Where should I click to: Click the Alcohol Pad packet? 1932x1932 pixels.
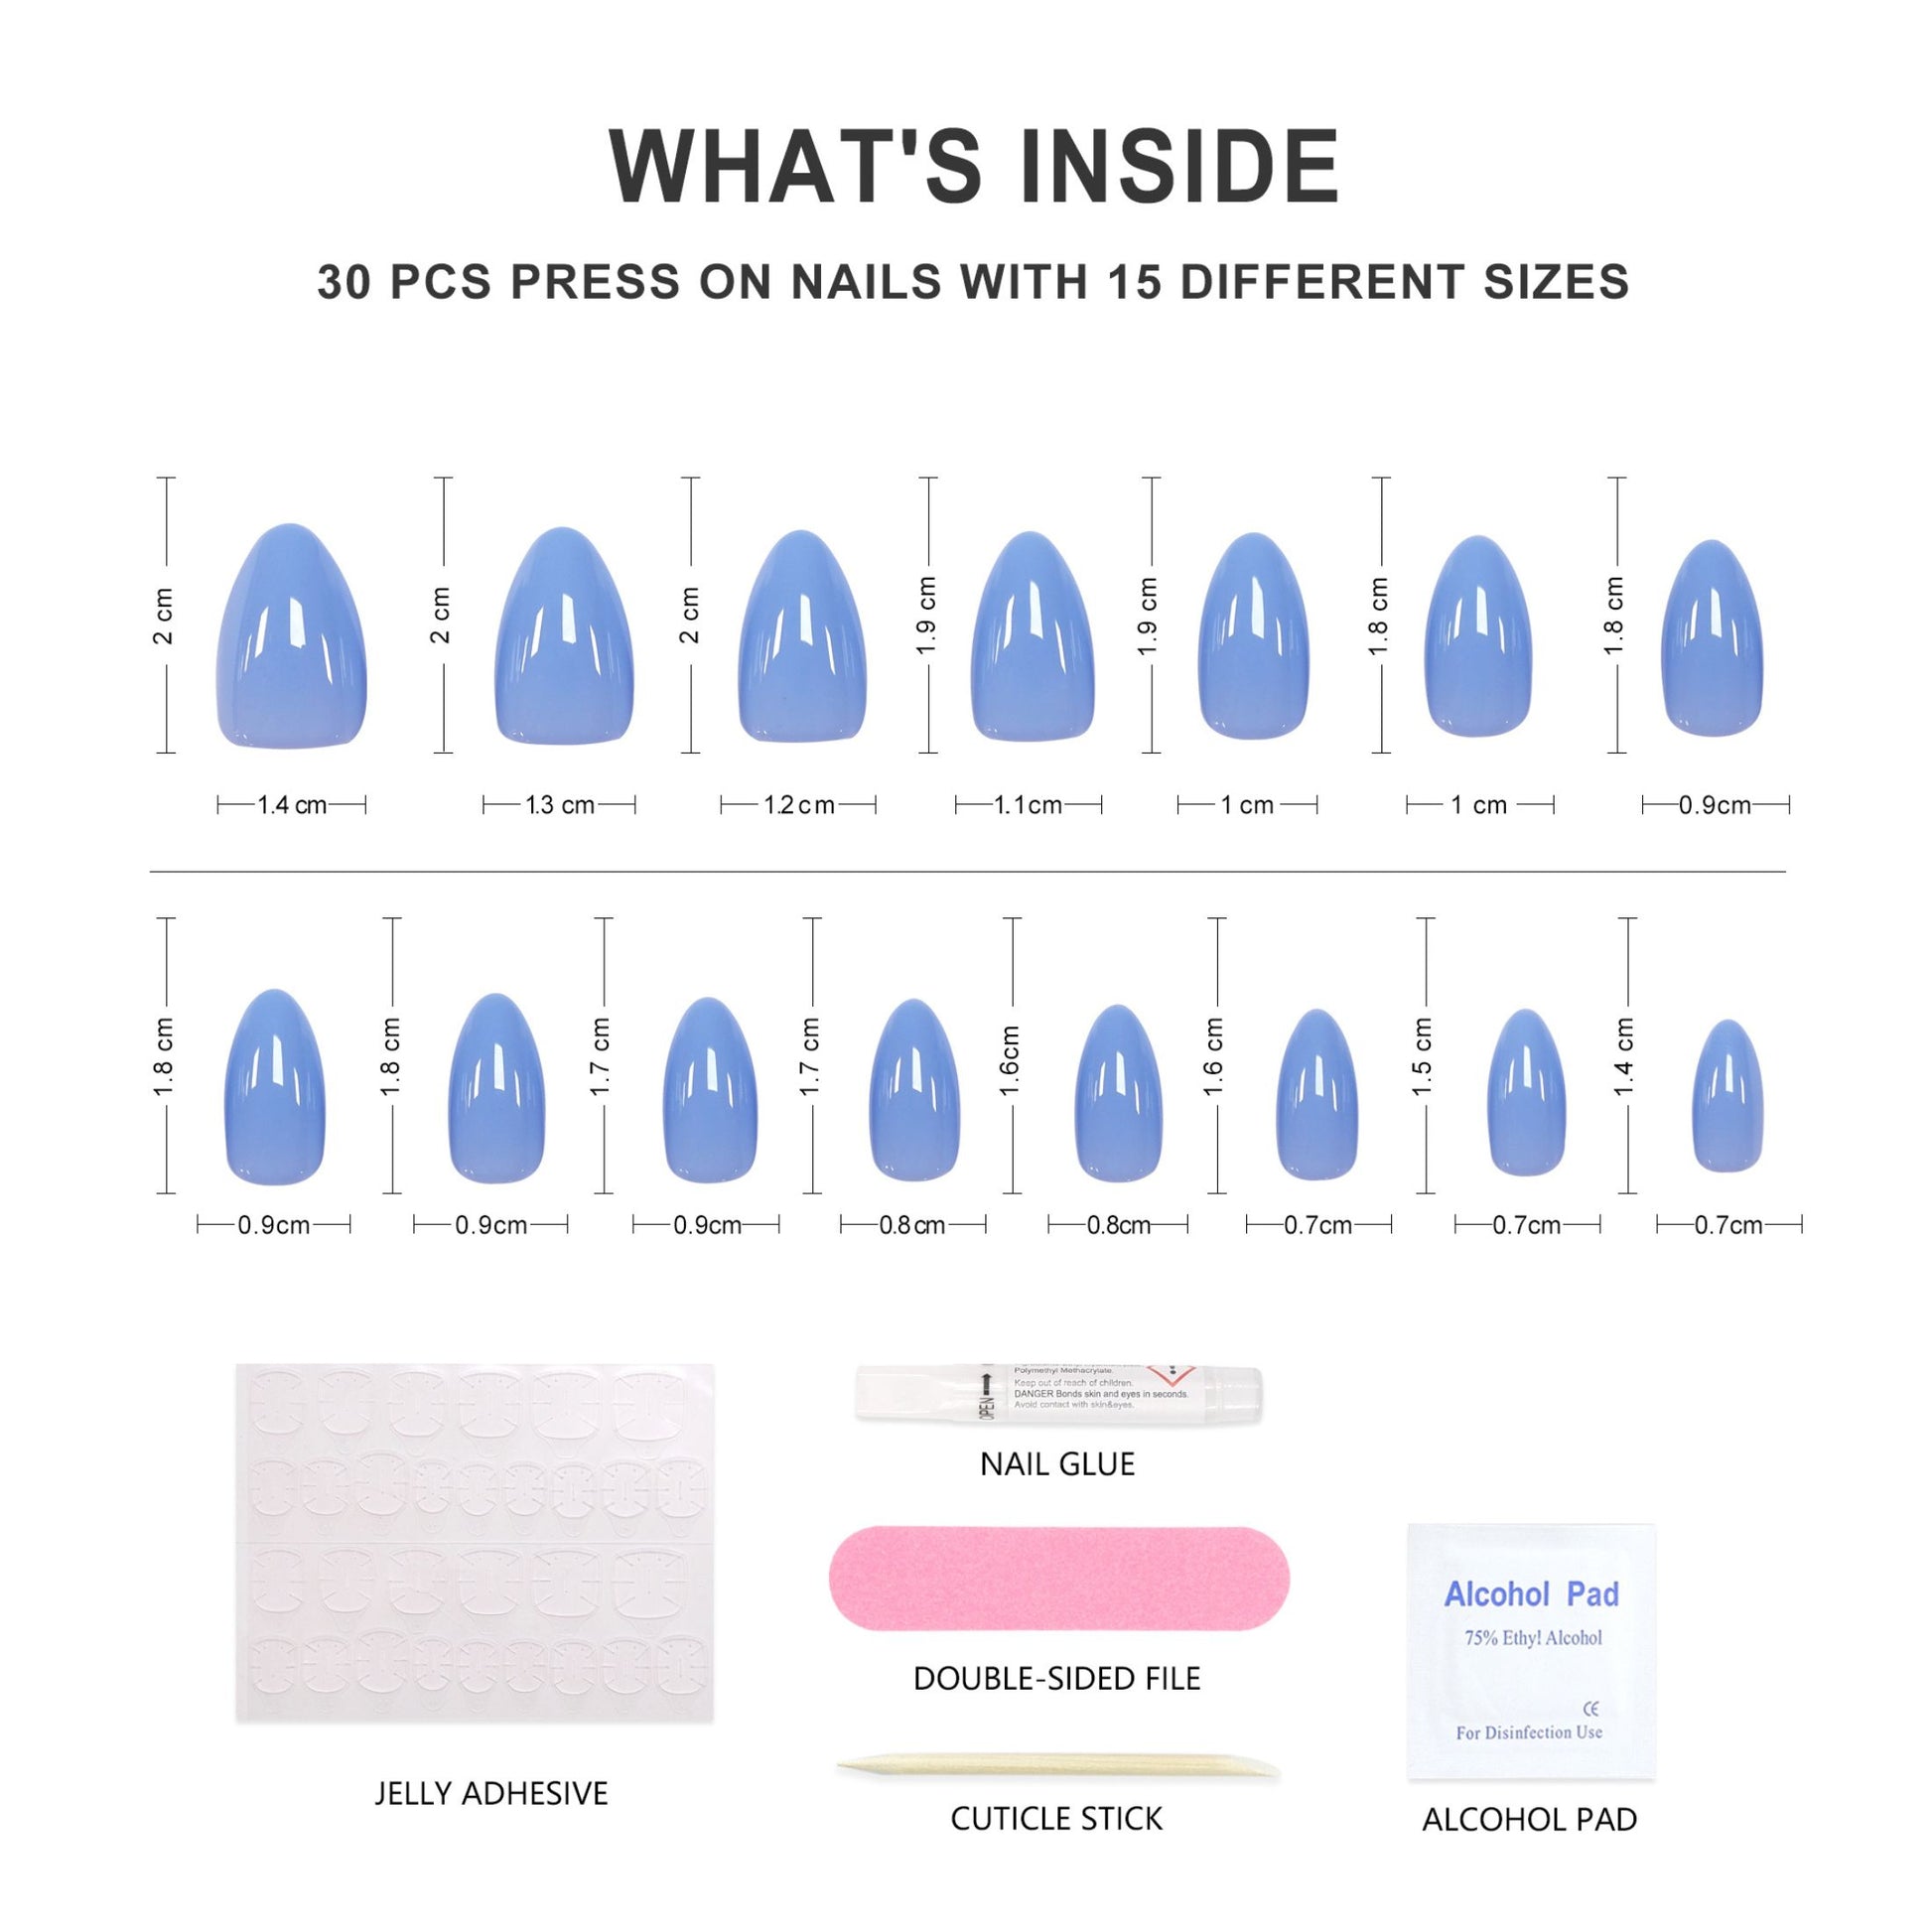click(x=1530, y=1651)
